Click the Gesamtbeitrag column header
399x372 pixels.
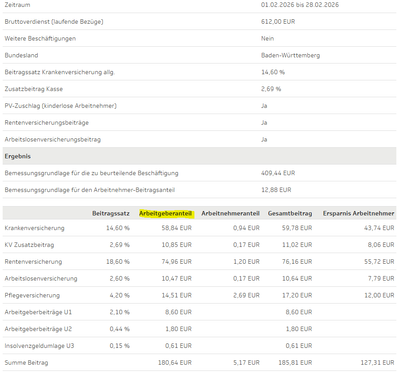pos(290,214)
